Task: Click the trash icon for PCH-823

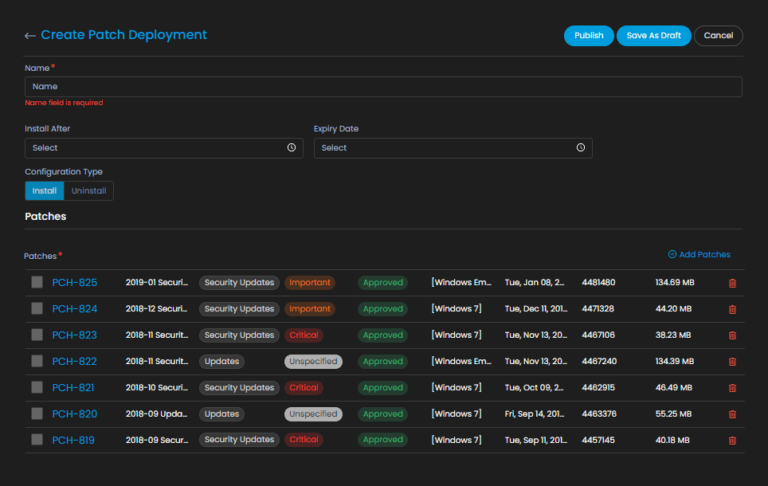Action: coord(732,335)
